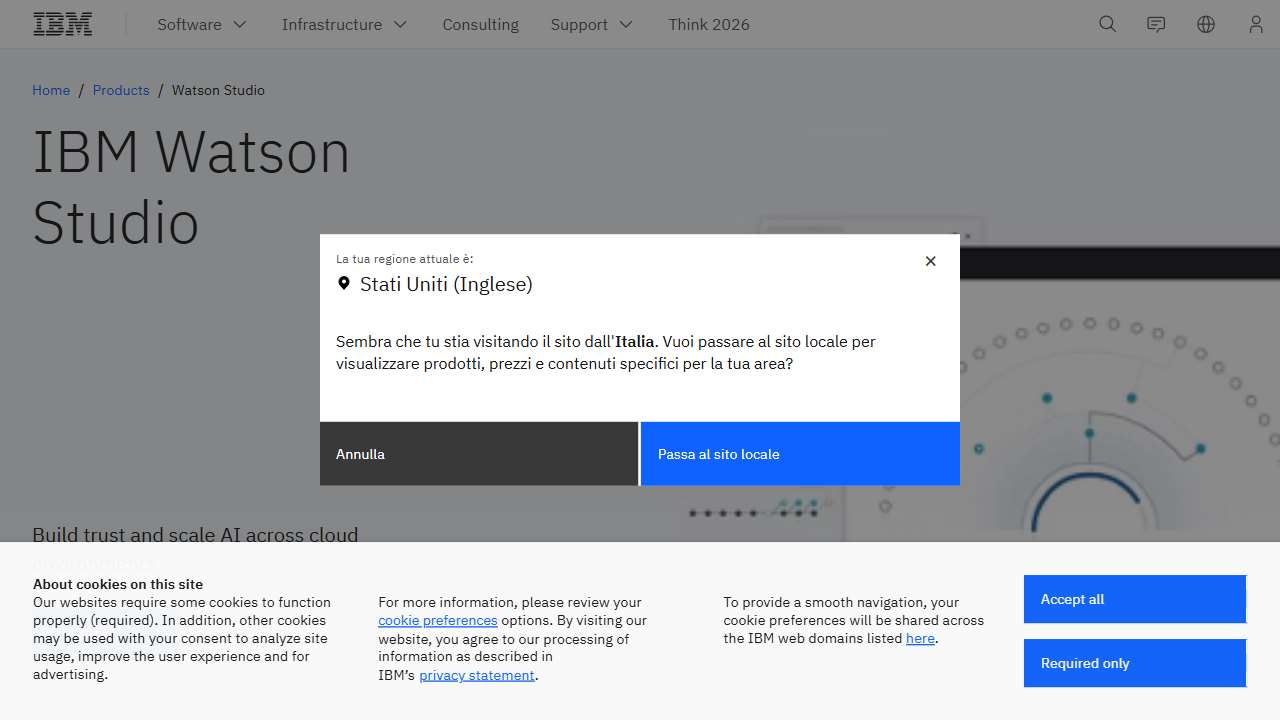This screenshot has width=1280, height=720.
Task: Open the cookie preferences link
Action: click(437, 620)
